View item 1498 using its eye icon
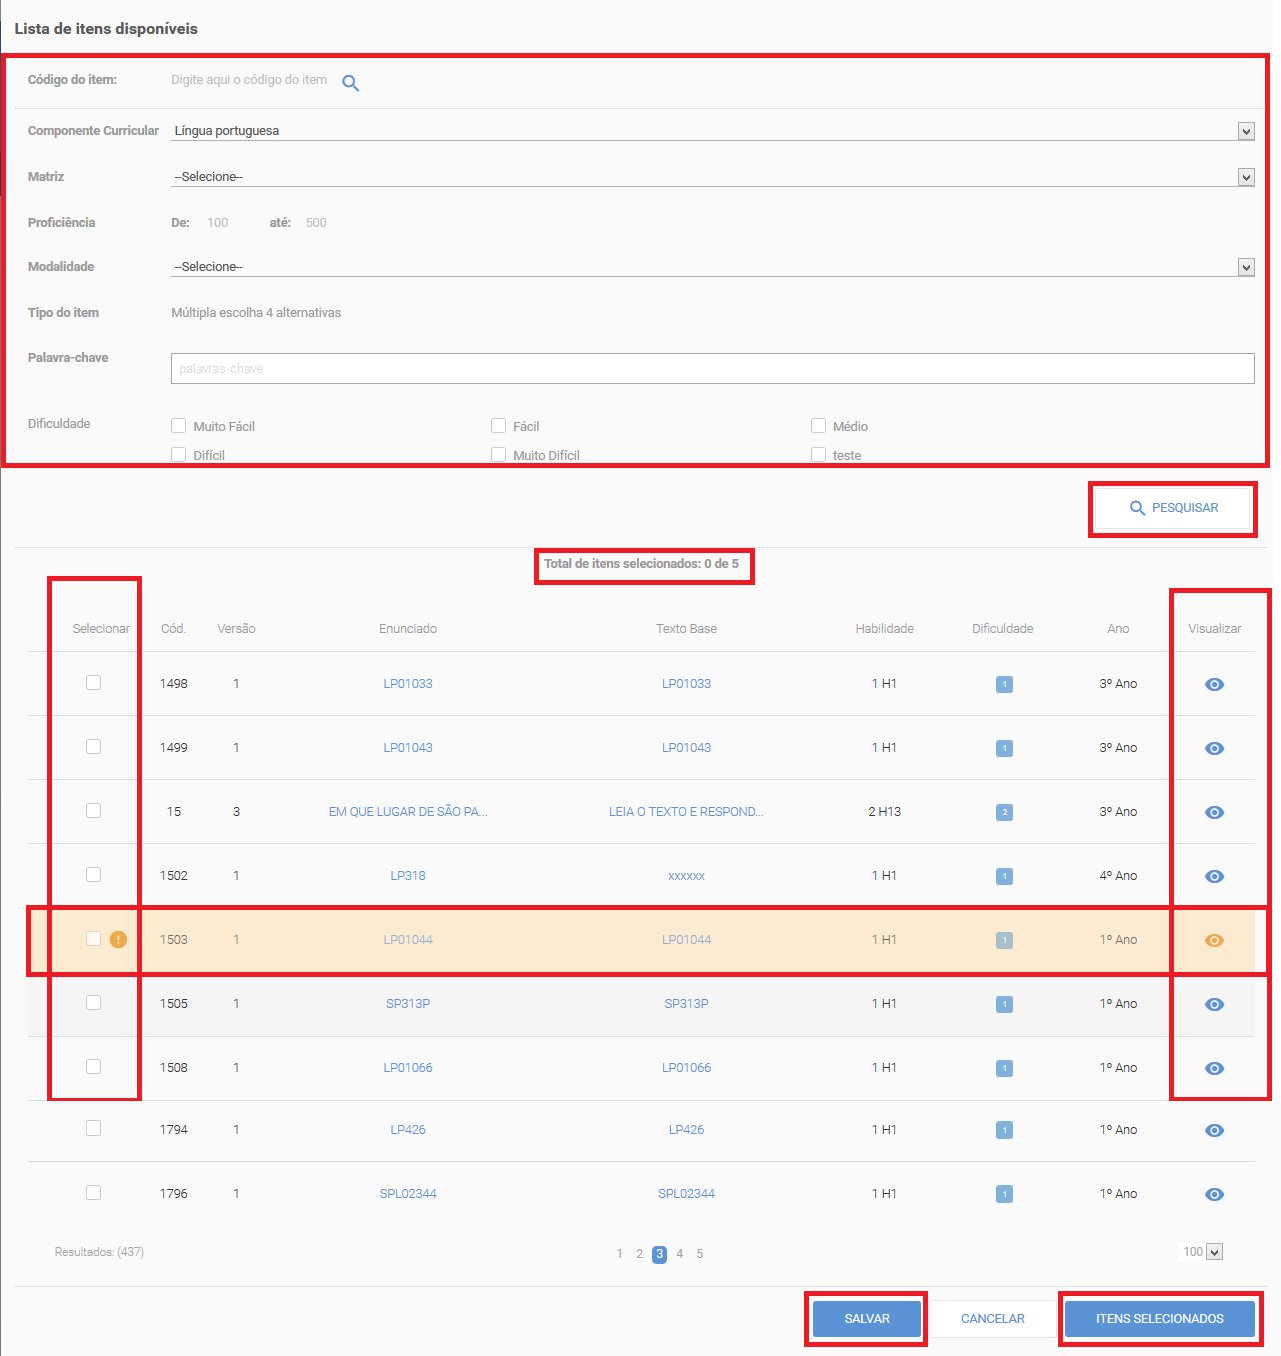1281x1356 pixels. (x=1214, y=684)
